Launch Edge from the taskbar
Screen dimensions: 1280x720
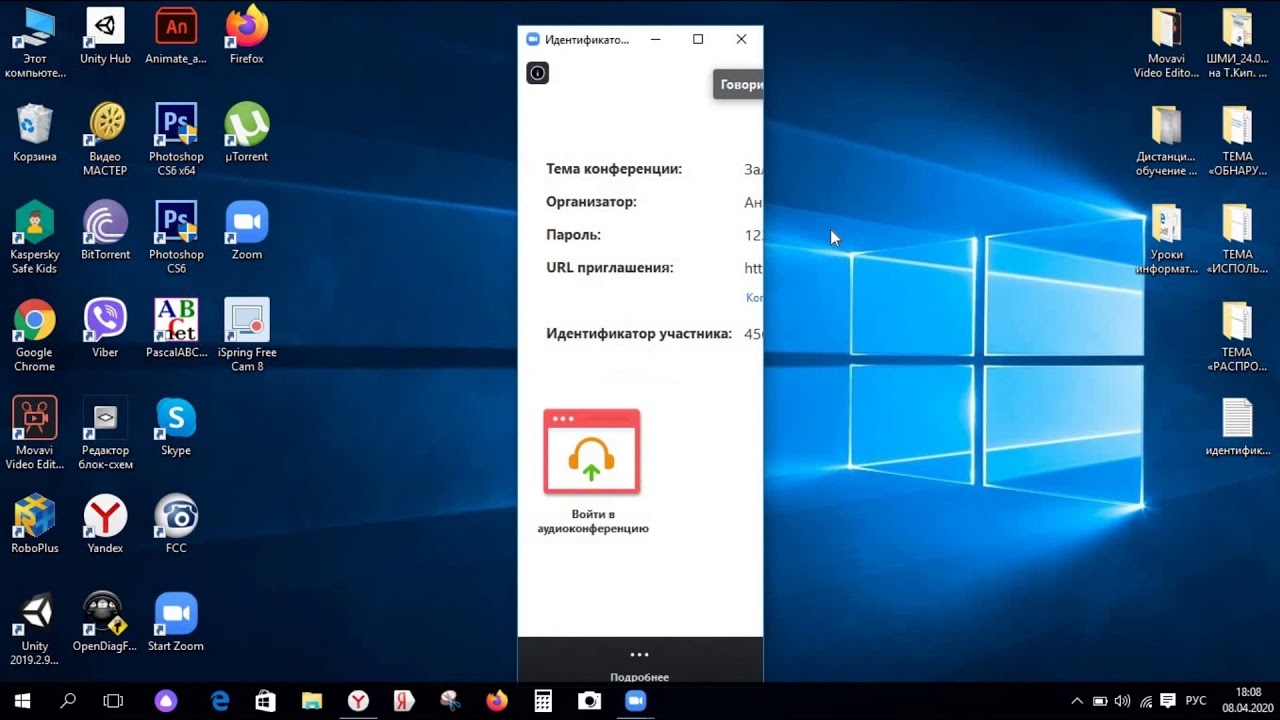coord(220,701)
